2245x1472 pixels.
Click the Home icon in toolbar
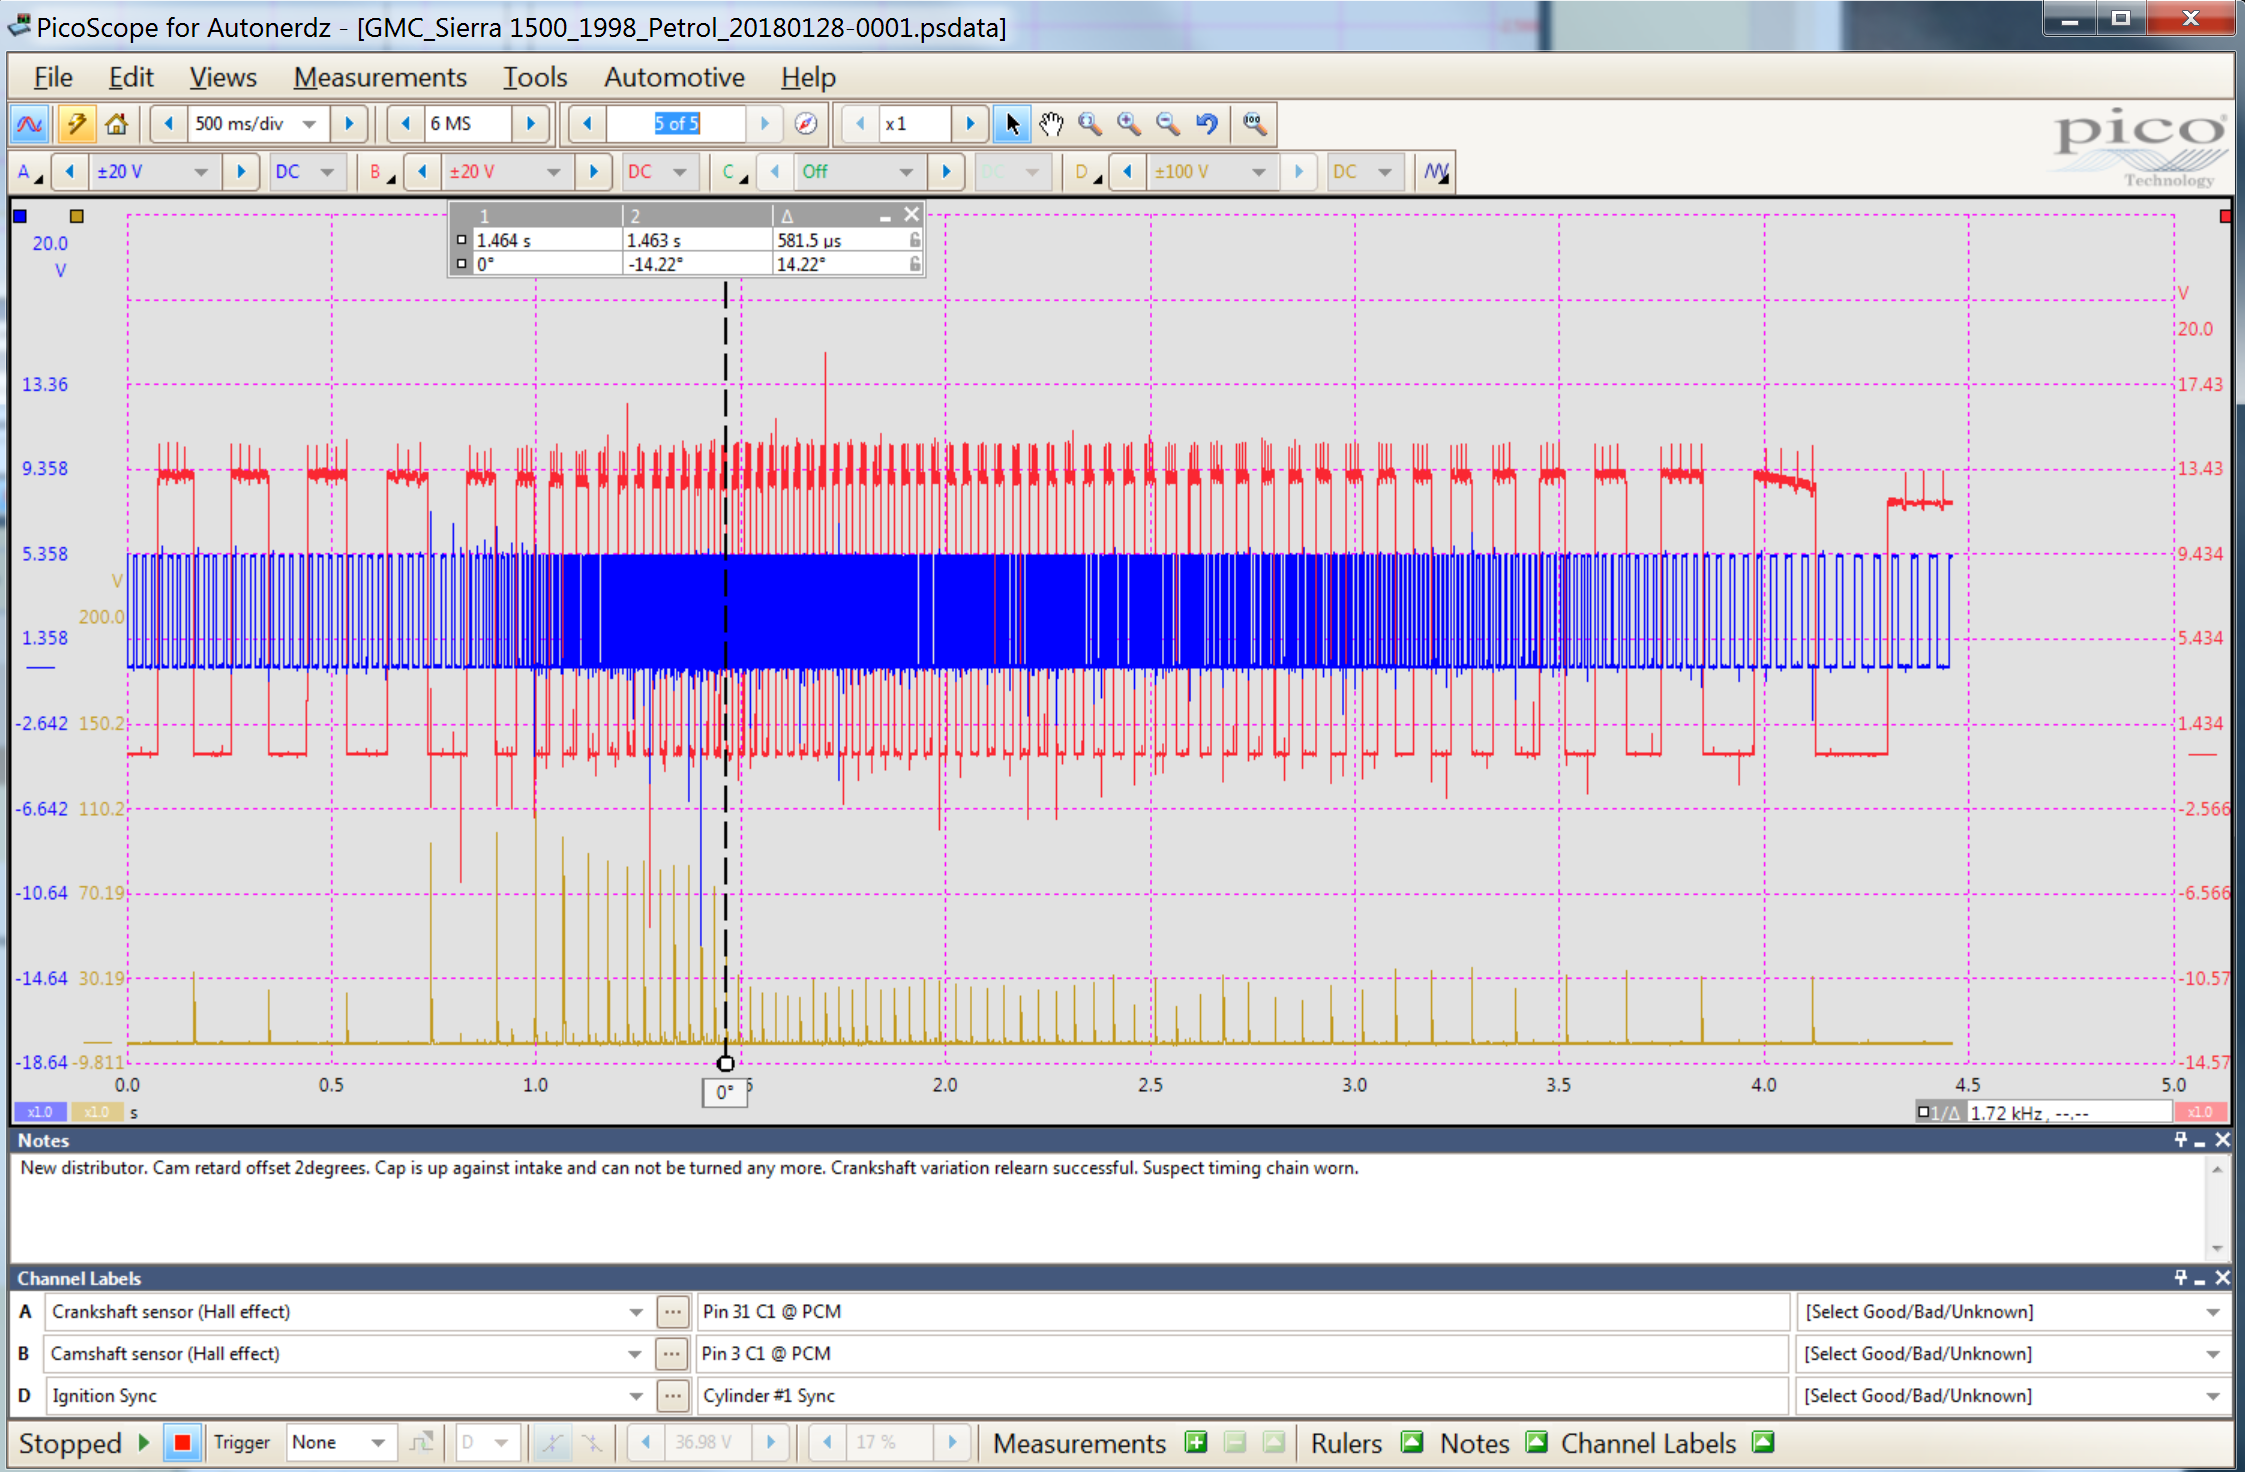click(116, 124)
